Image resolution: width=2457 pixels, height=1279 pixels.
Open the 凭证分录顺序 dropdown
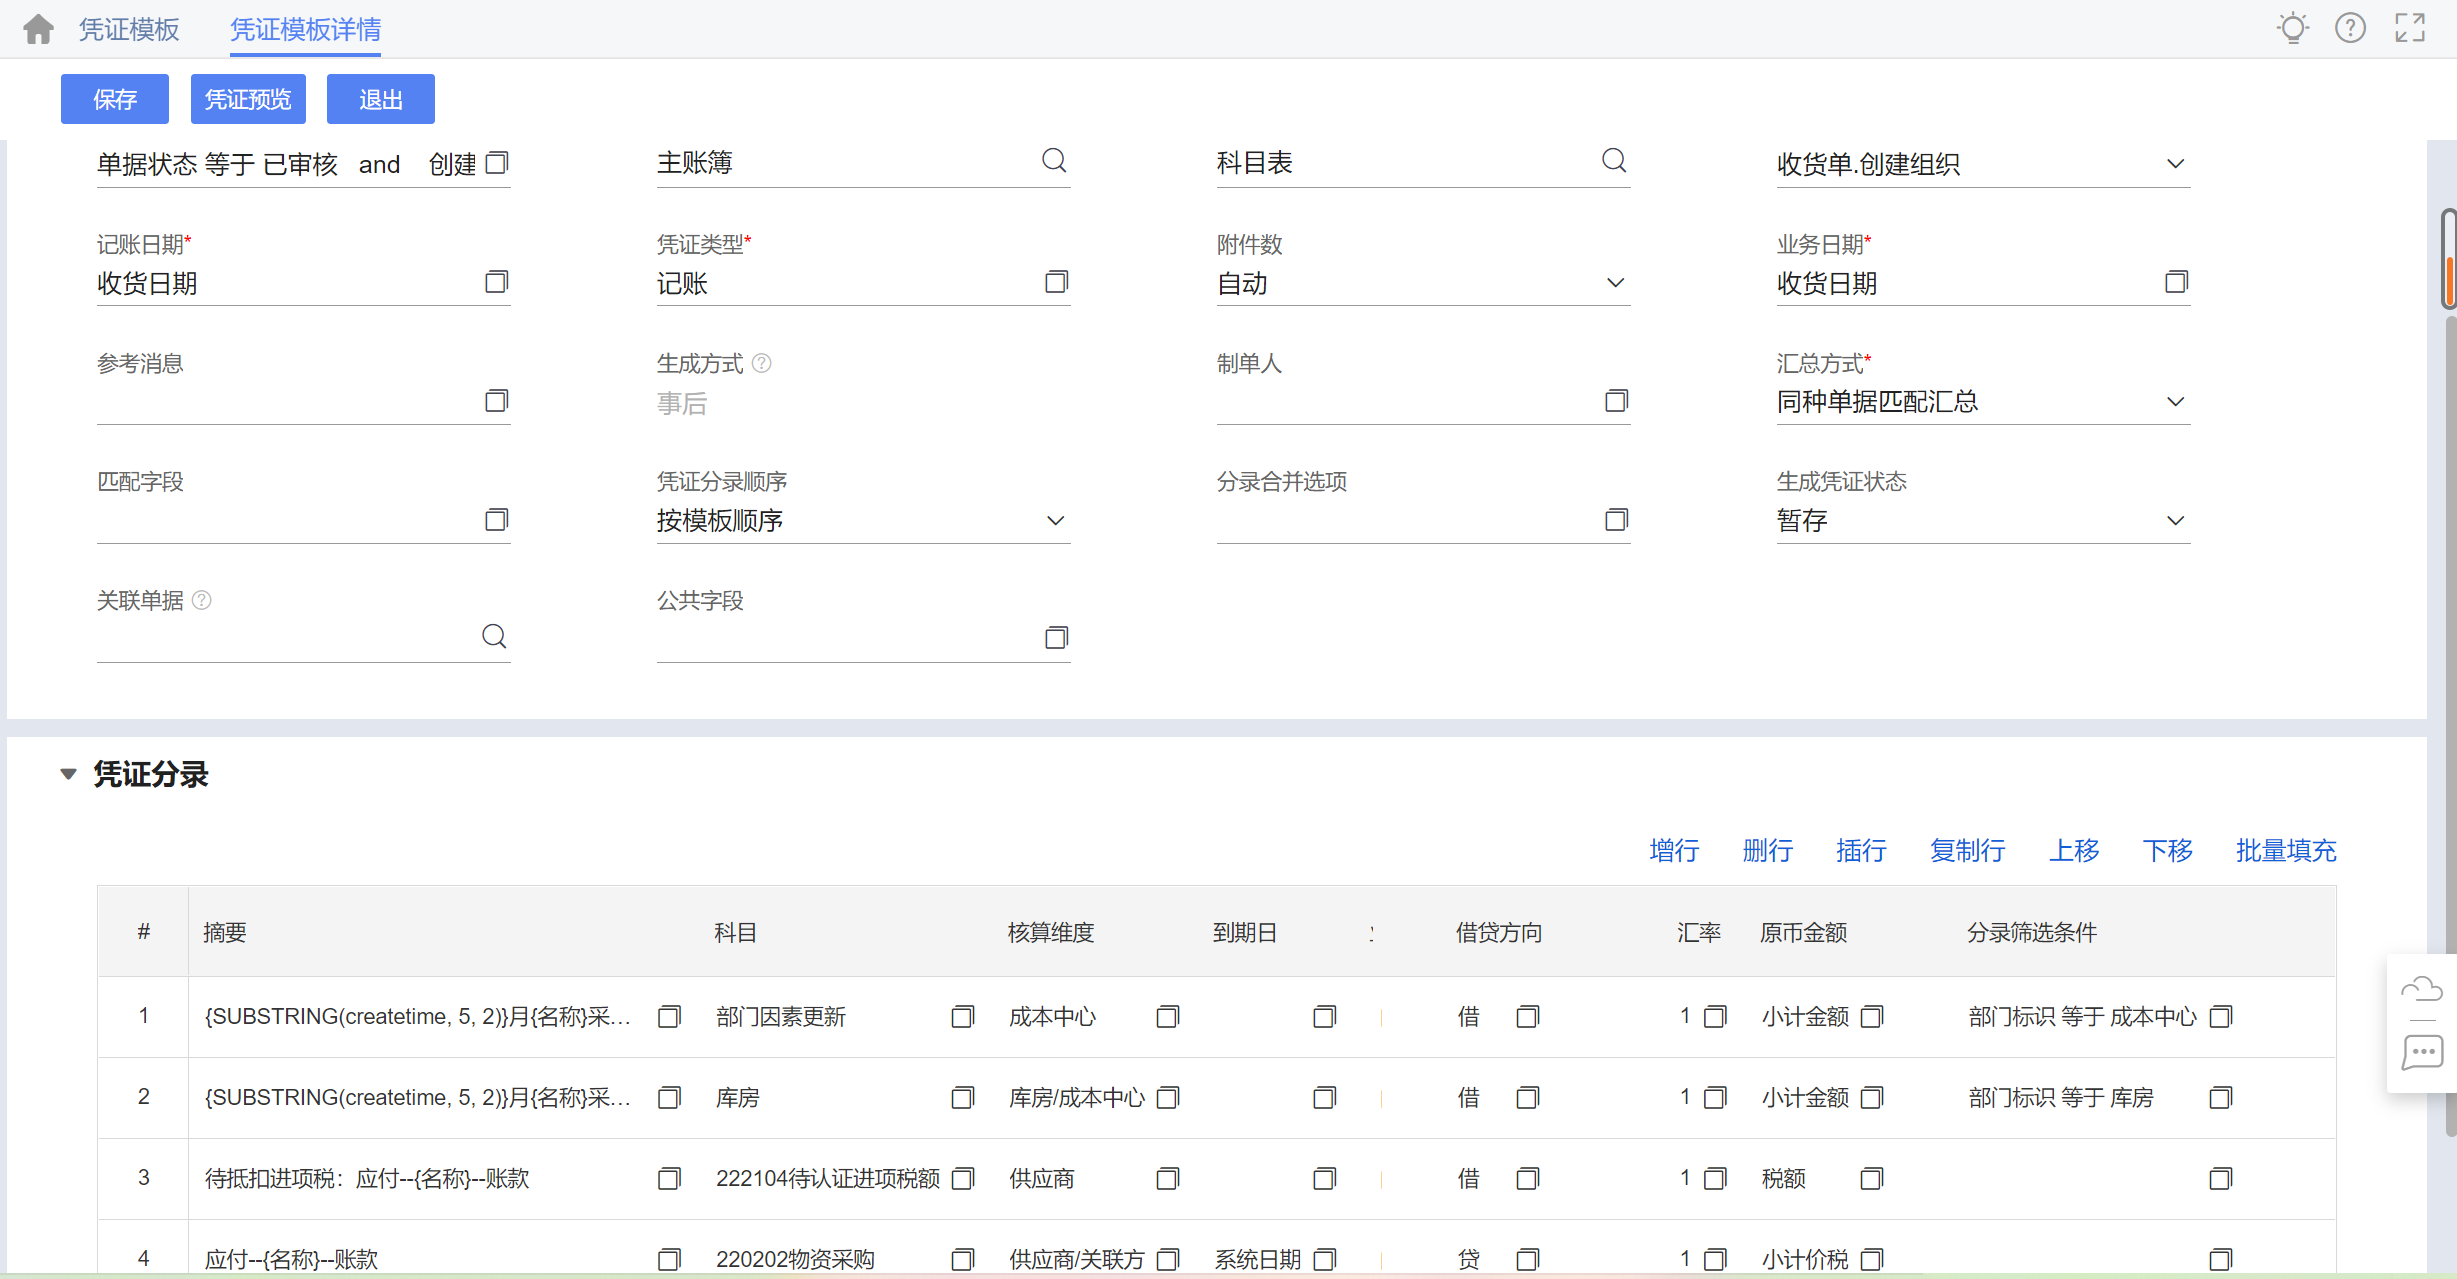click(x=1055, y=521)
